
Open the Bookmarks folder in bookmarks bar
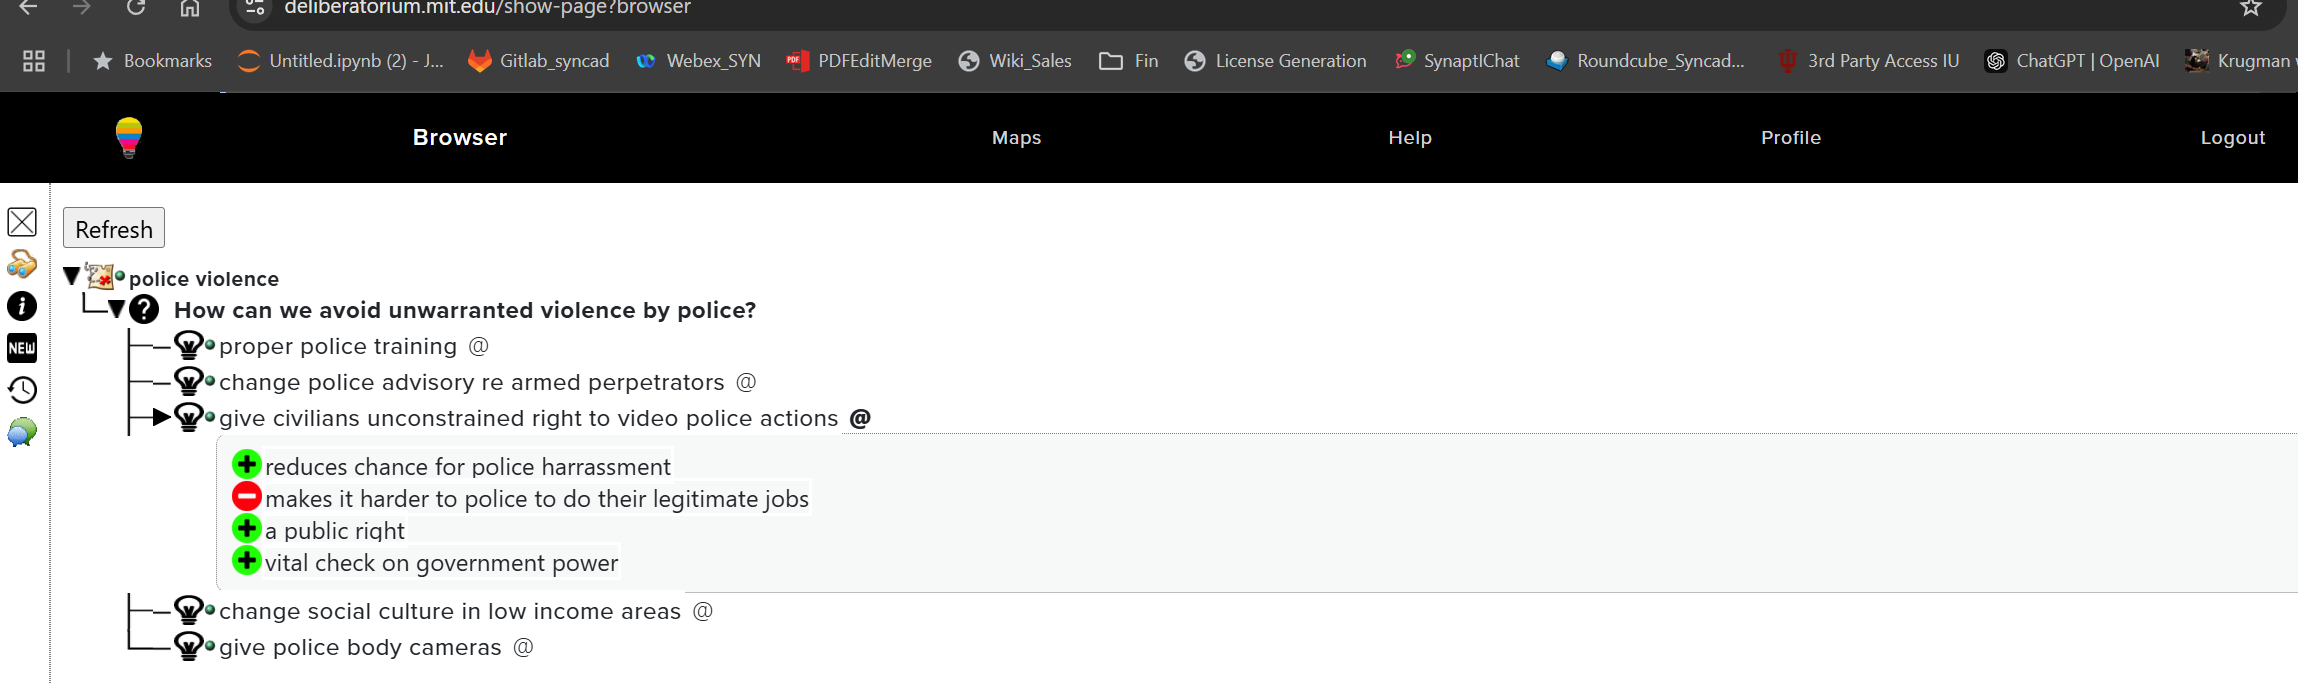tap(152, 61)
